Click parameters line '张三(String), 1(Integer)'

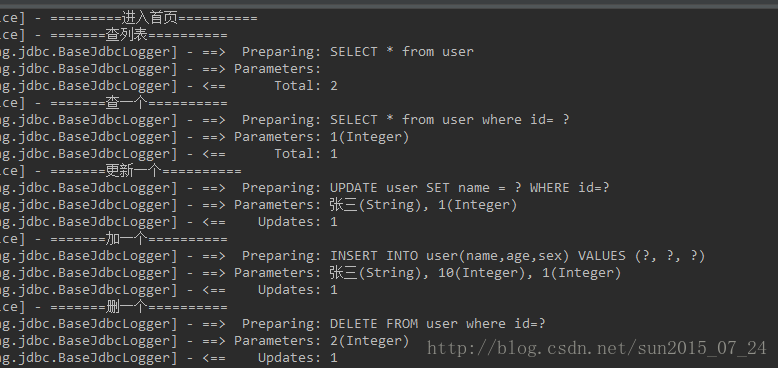pyautogui.click(x=259, y=204)
